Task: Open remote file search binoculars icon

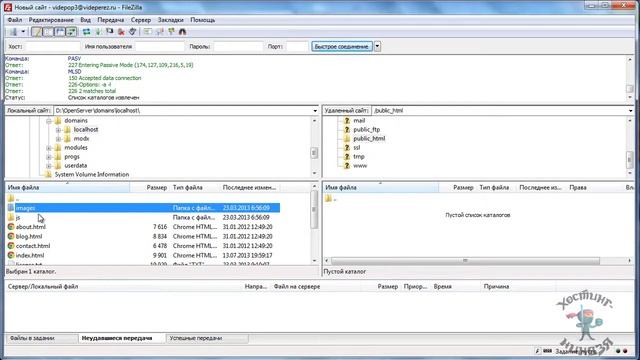Action: tap(182, 32)
